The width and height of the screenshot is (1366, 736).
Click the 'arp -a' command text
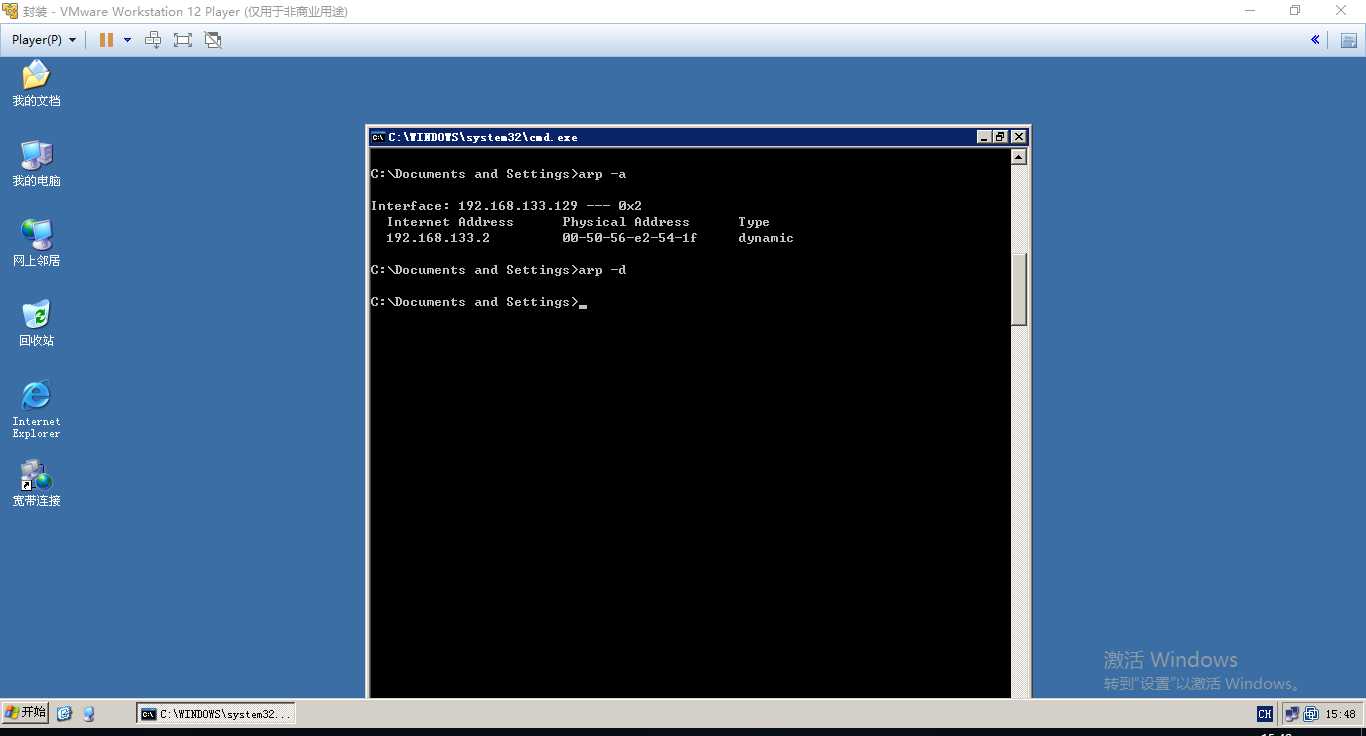[x=602, y=174]
